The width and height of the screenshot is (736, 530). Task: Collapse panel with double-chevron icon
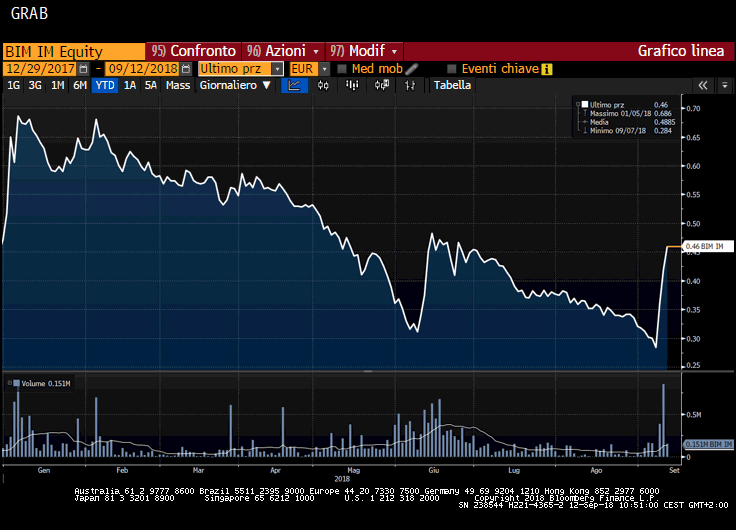click(703, 85)
